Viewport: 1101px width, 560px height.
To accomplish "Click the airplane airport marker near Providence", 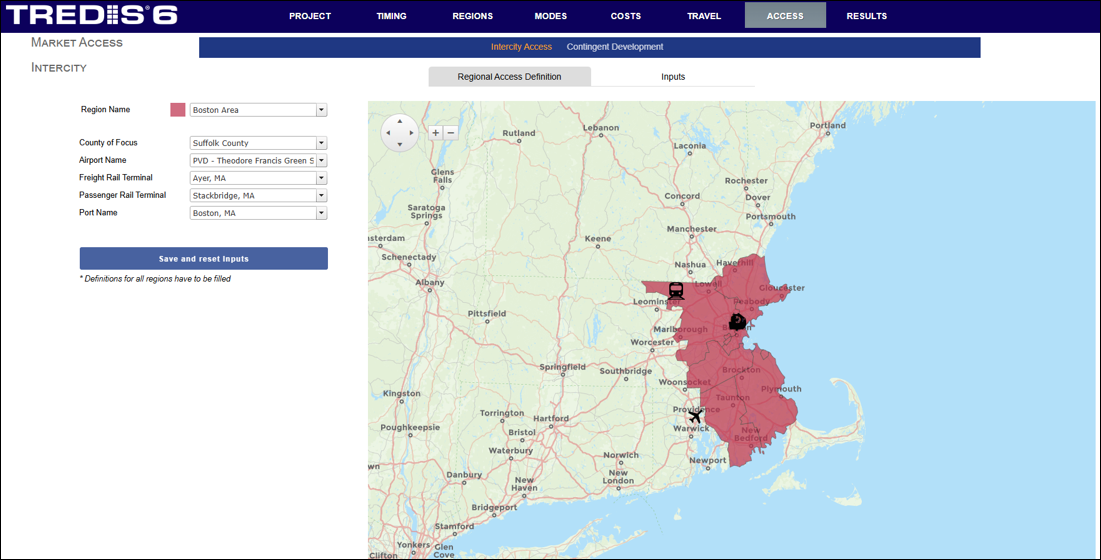I will click(x=695, y=416).
